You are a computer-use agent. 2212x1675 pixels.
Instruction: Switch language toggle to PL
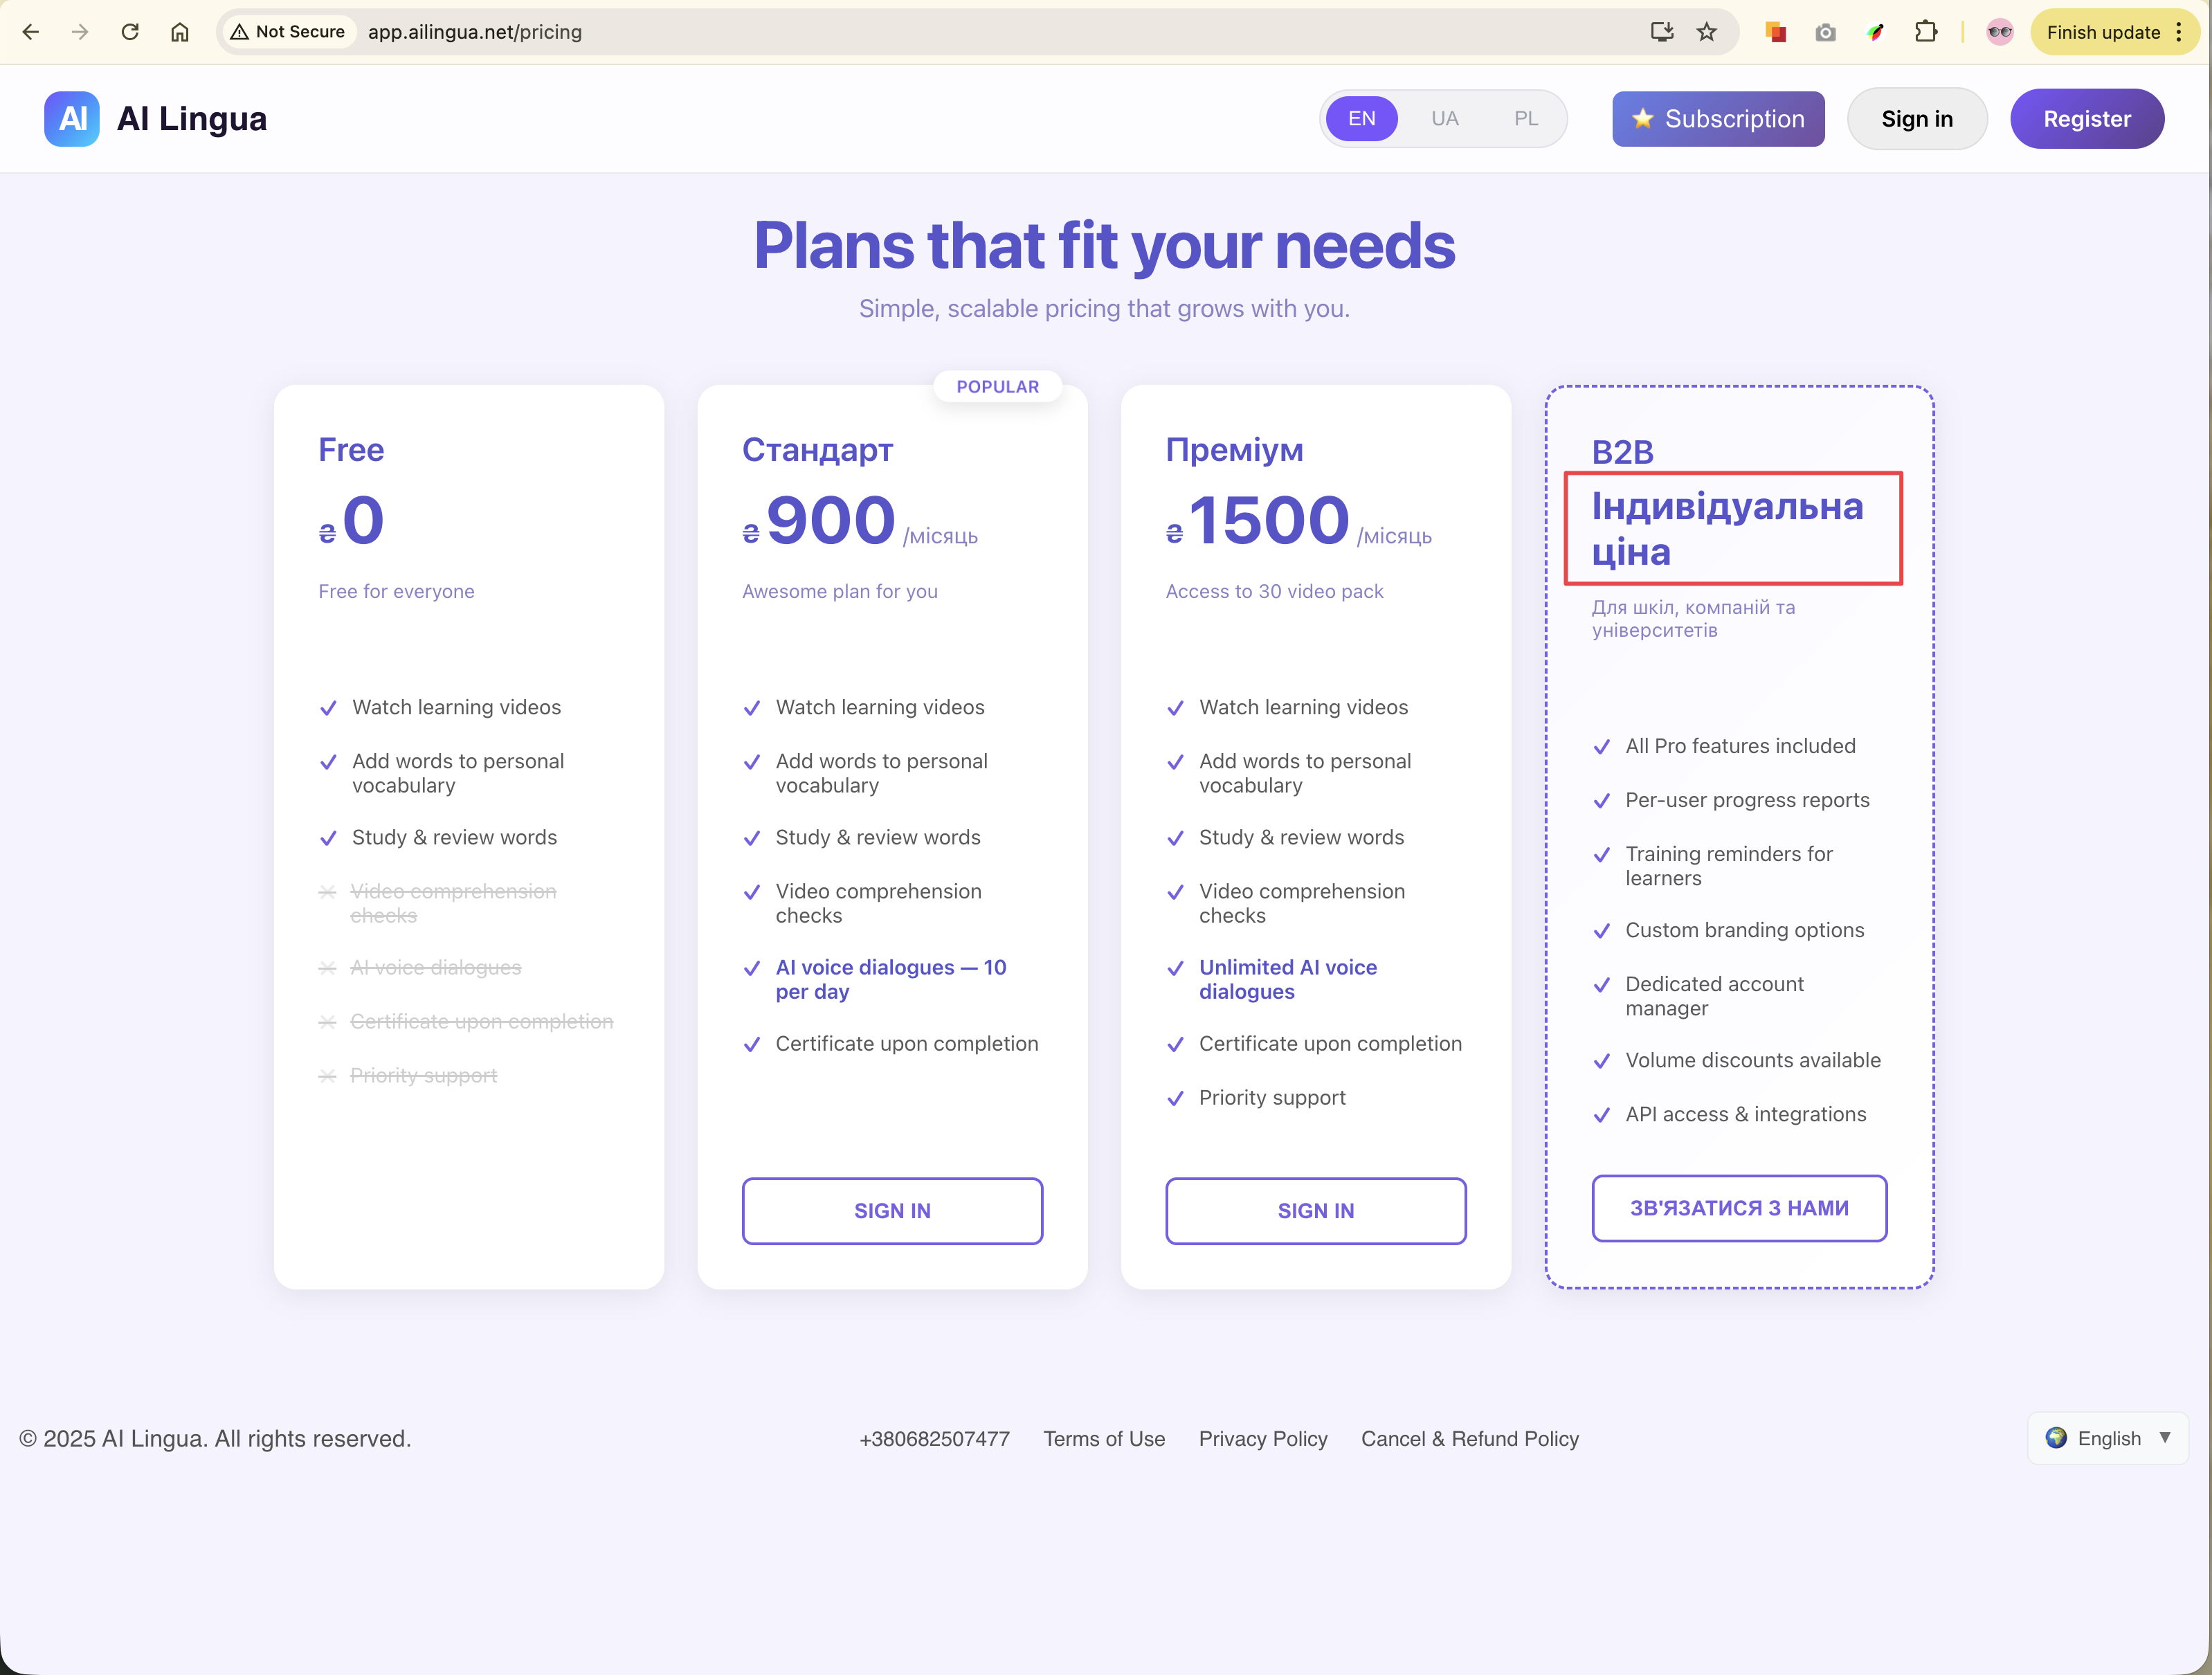(1525, 119)
